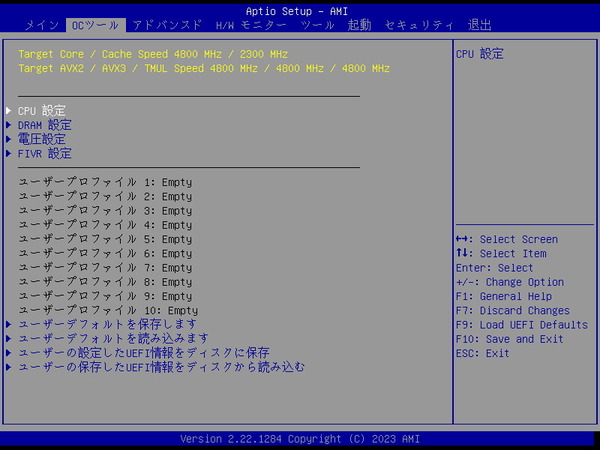Click the Select Screen key hint

[507, 239]
